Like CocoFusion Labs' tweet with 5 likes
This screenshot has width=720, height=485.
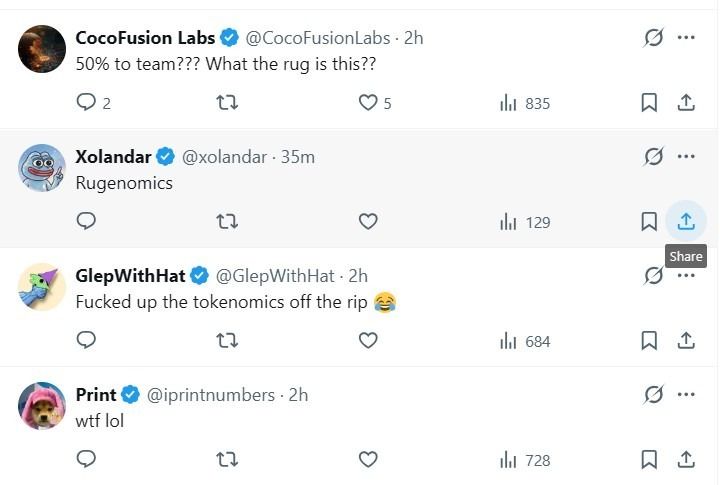pos(368,103)
